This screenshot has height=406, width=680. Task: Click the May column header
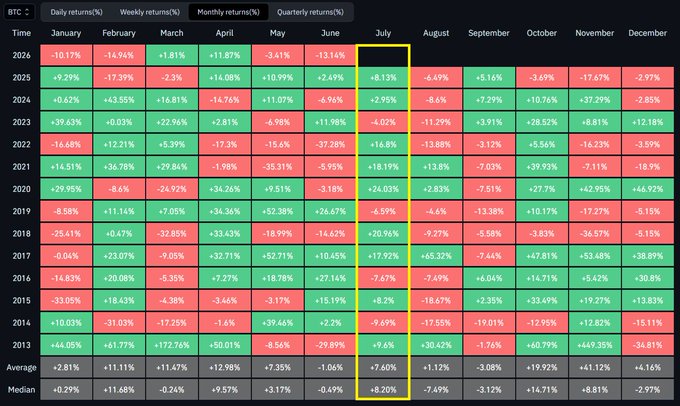(278, 33)
